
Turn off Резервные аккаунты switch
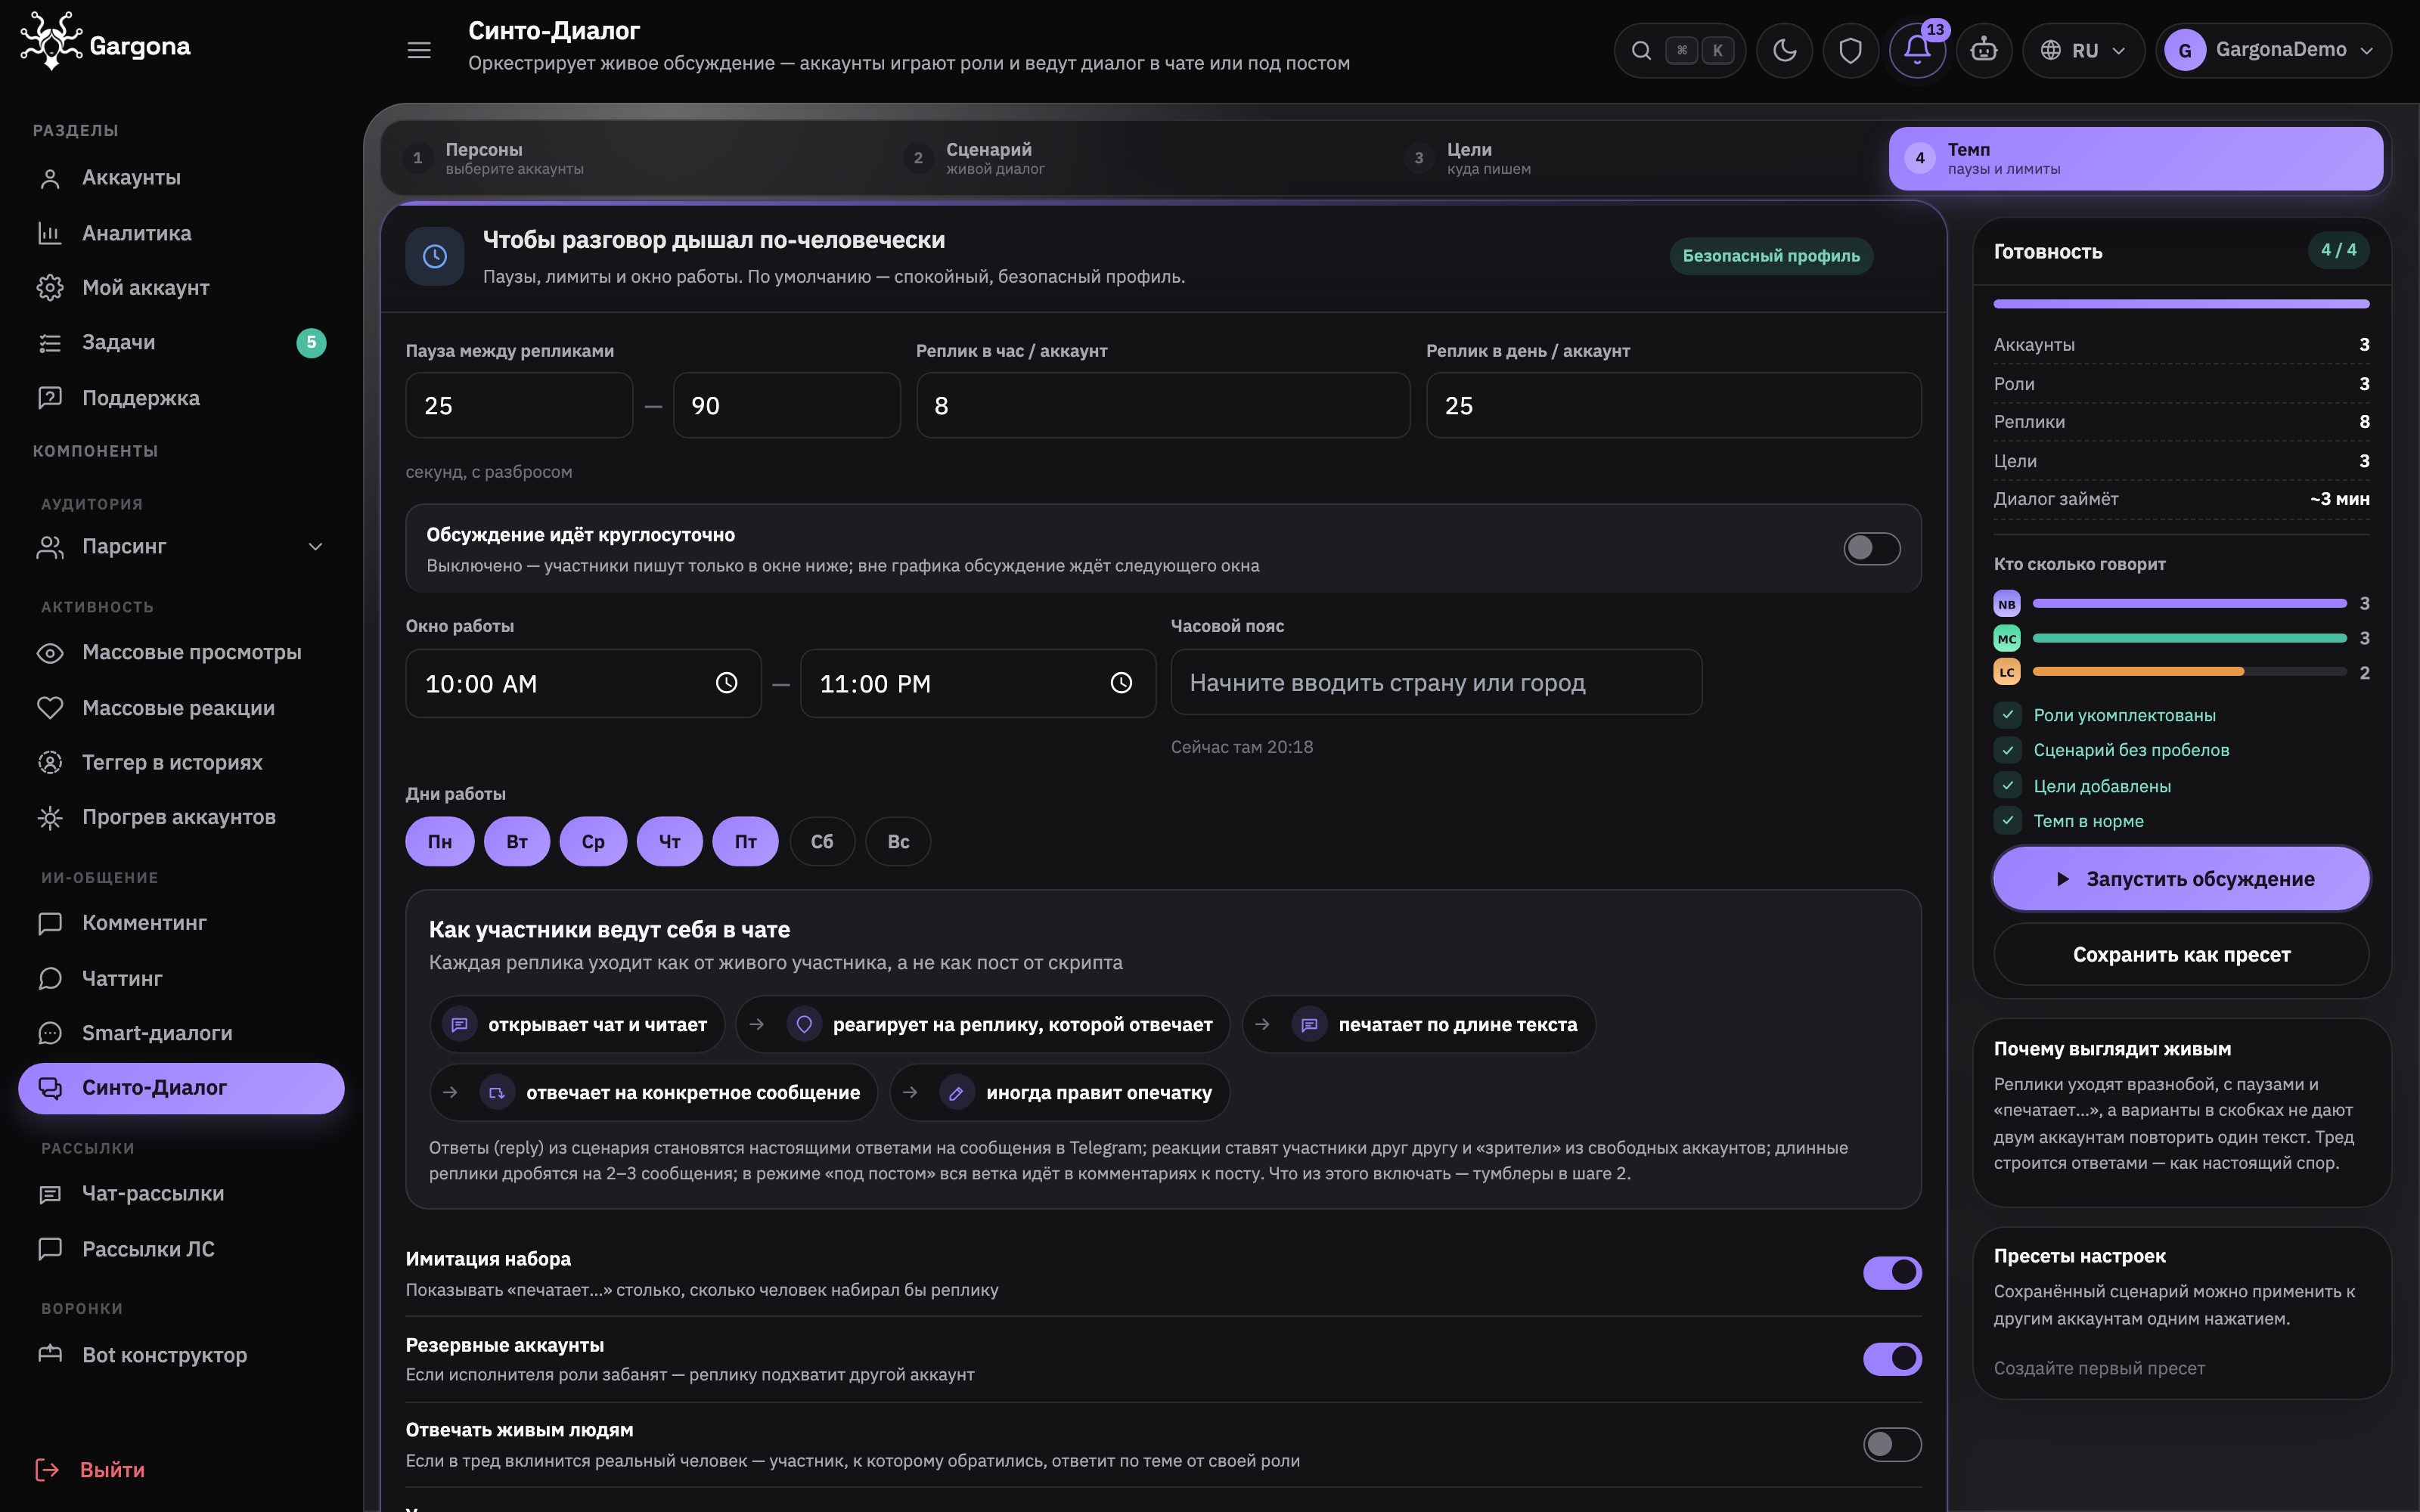click(1892, 1358)
